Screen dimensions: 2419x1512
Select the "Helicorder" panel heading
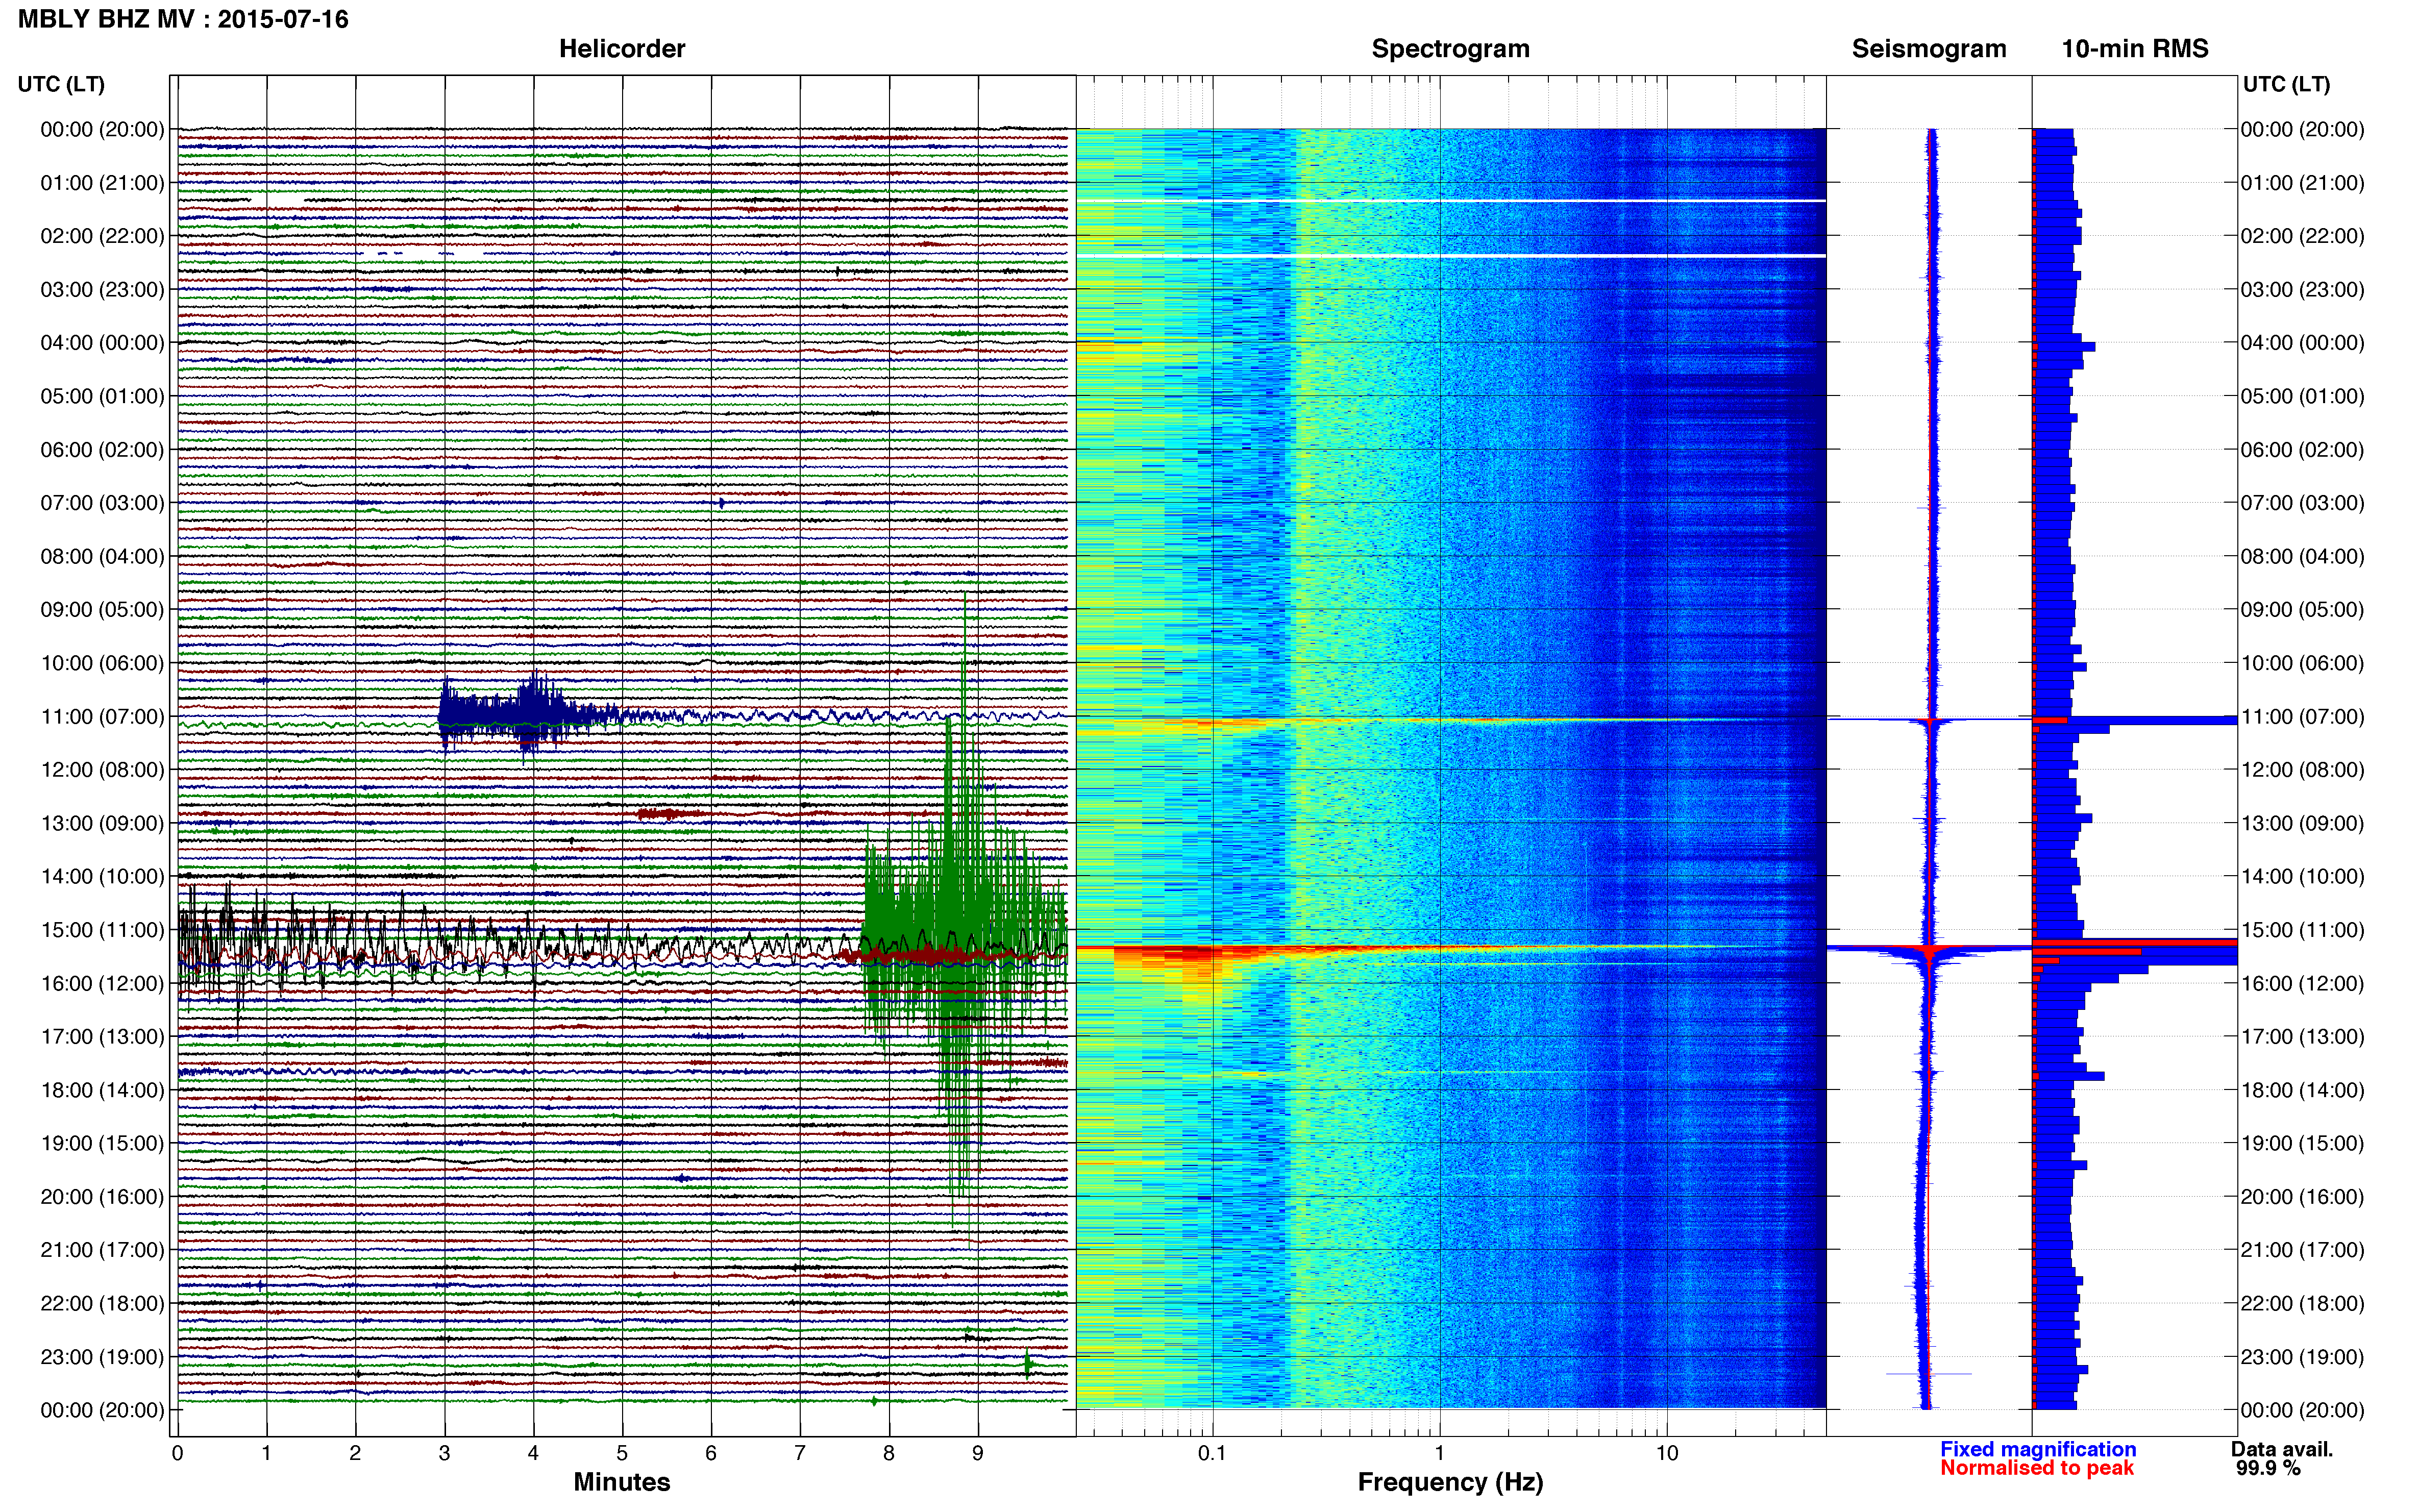(x=621, y=48)
